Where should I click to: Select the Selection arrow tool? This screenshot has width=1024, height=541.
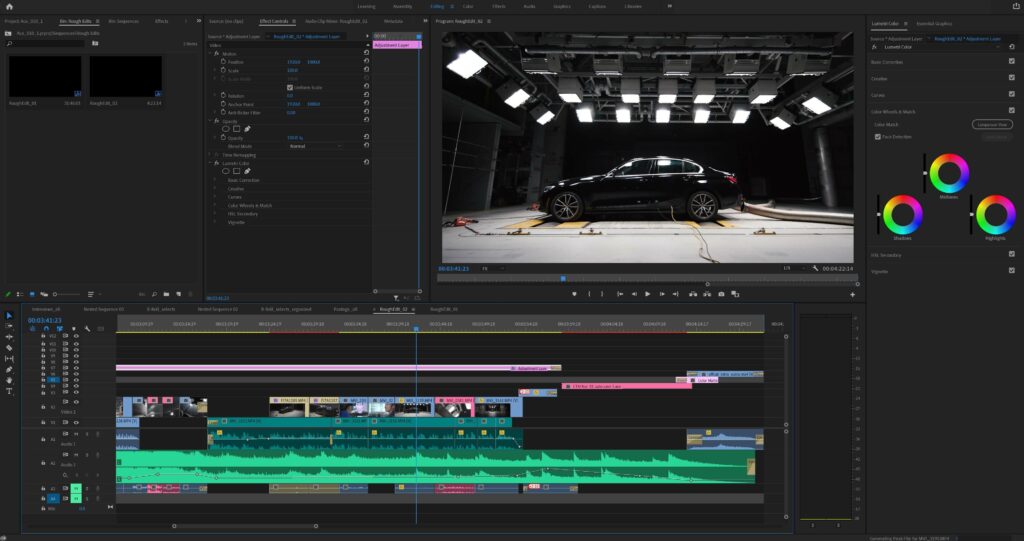[9, 316]
